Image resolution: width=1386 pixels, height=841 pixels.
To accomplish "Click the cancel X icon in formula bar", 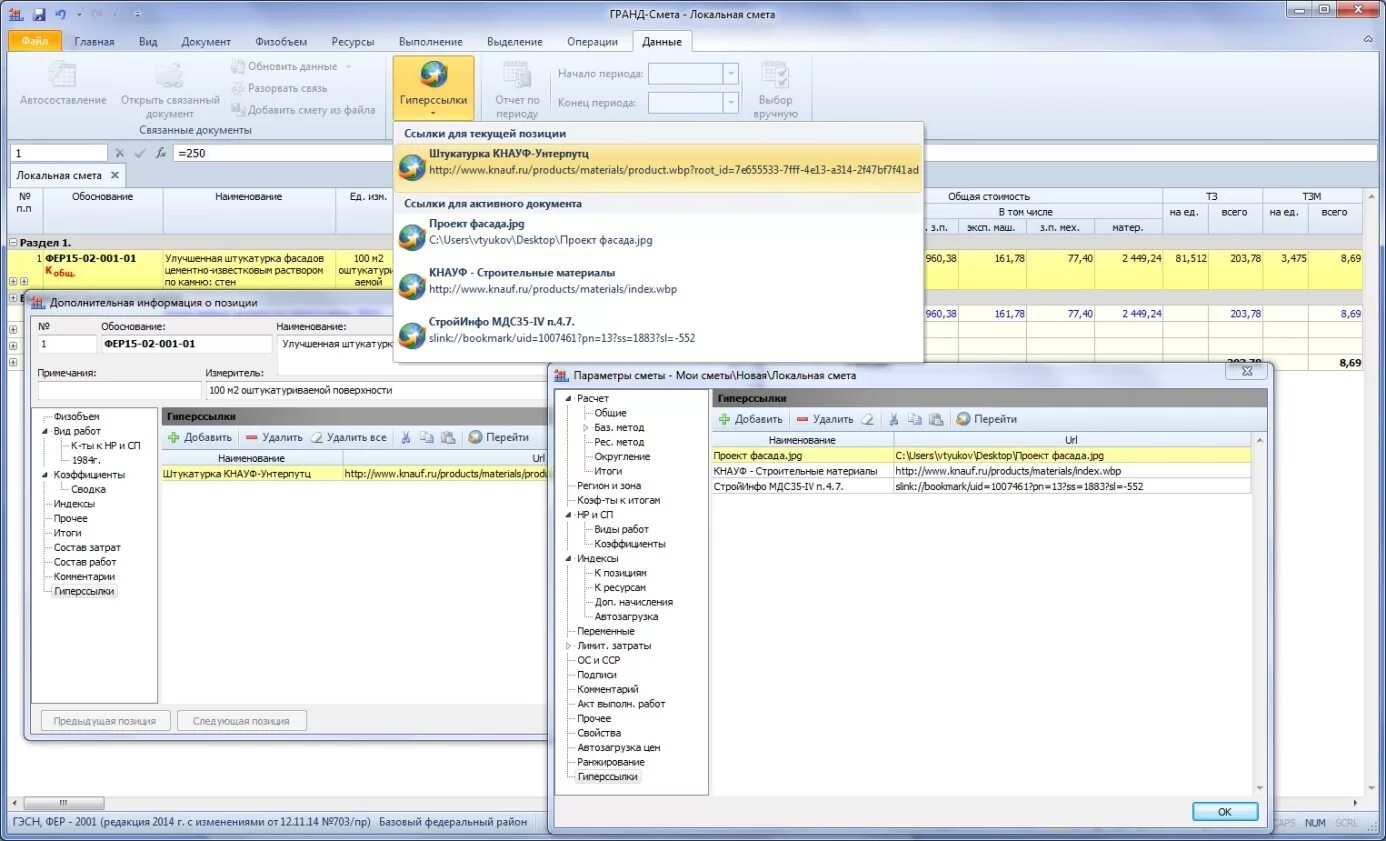I will pos(120,153).
